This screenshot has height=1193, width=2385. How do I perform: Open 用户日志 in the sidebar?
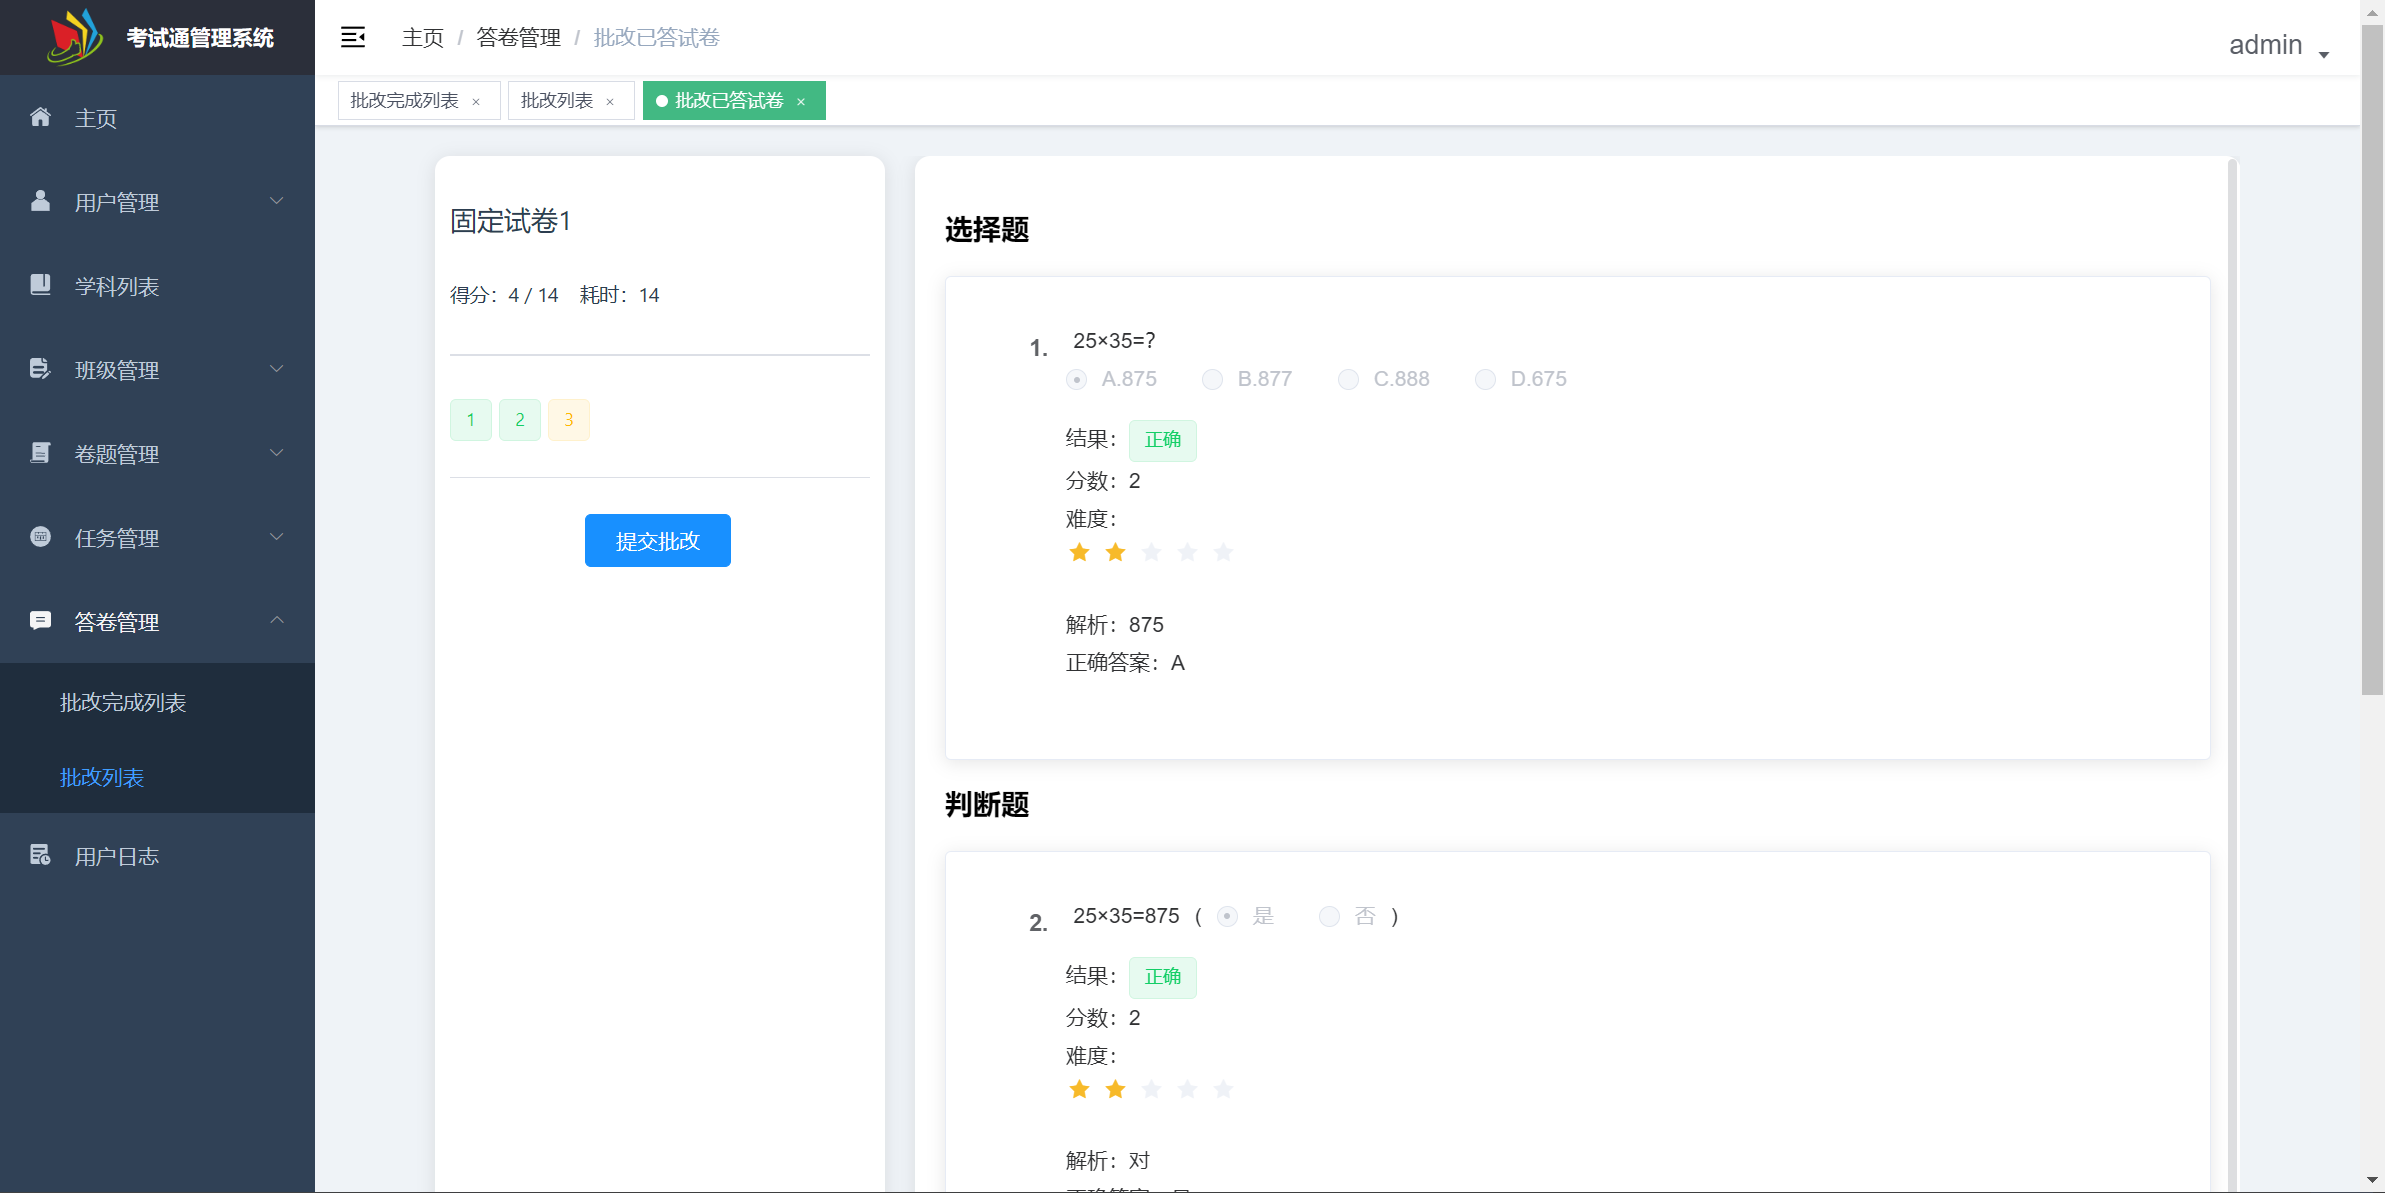157,855
